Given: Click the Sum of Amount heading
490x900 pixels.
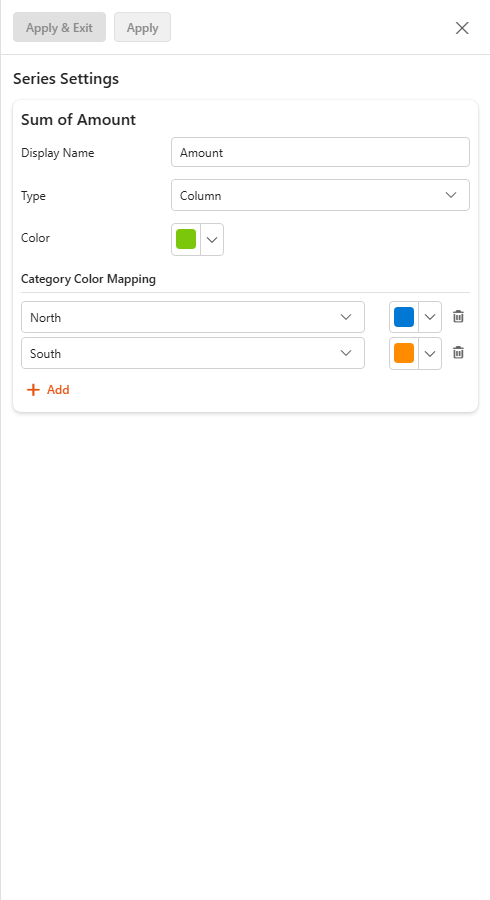Looking at the screenshot, I should (78, 119).
